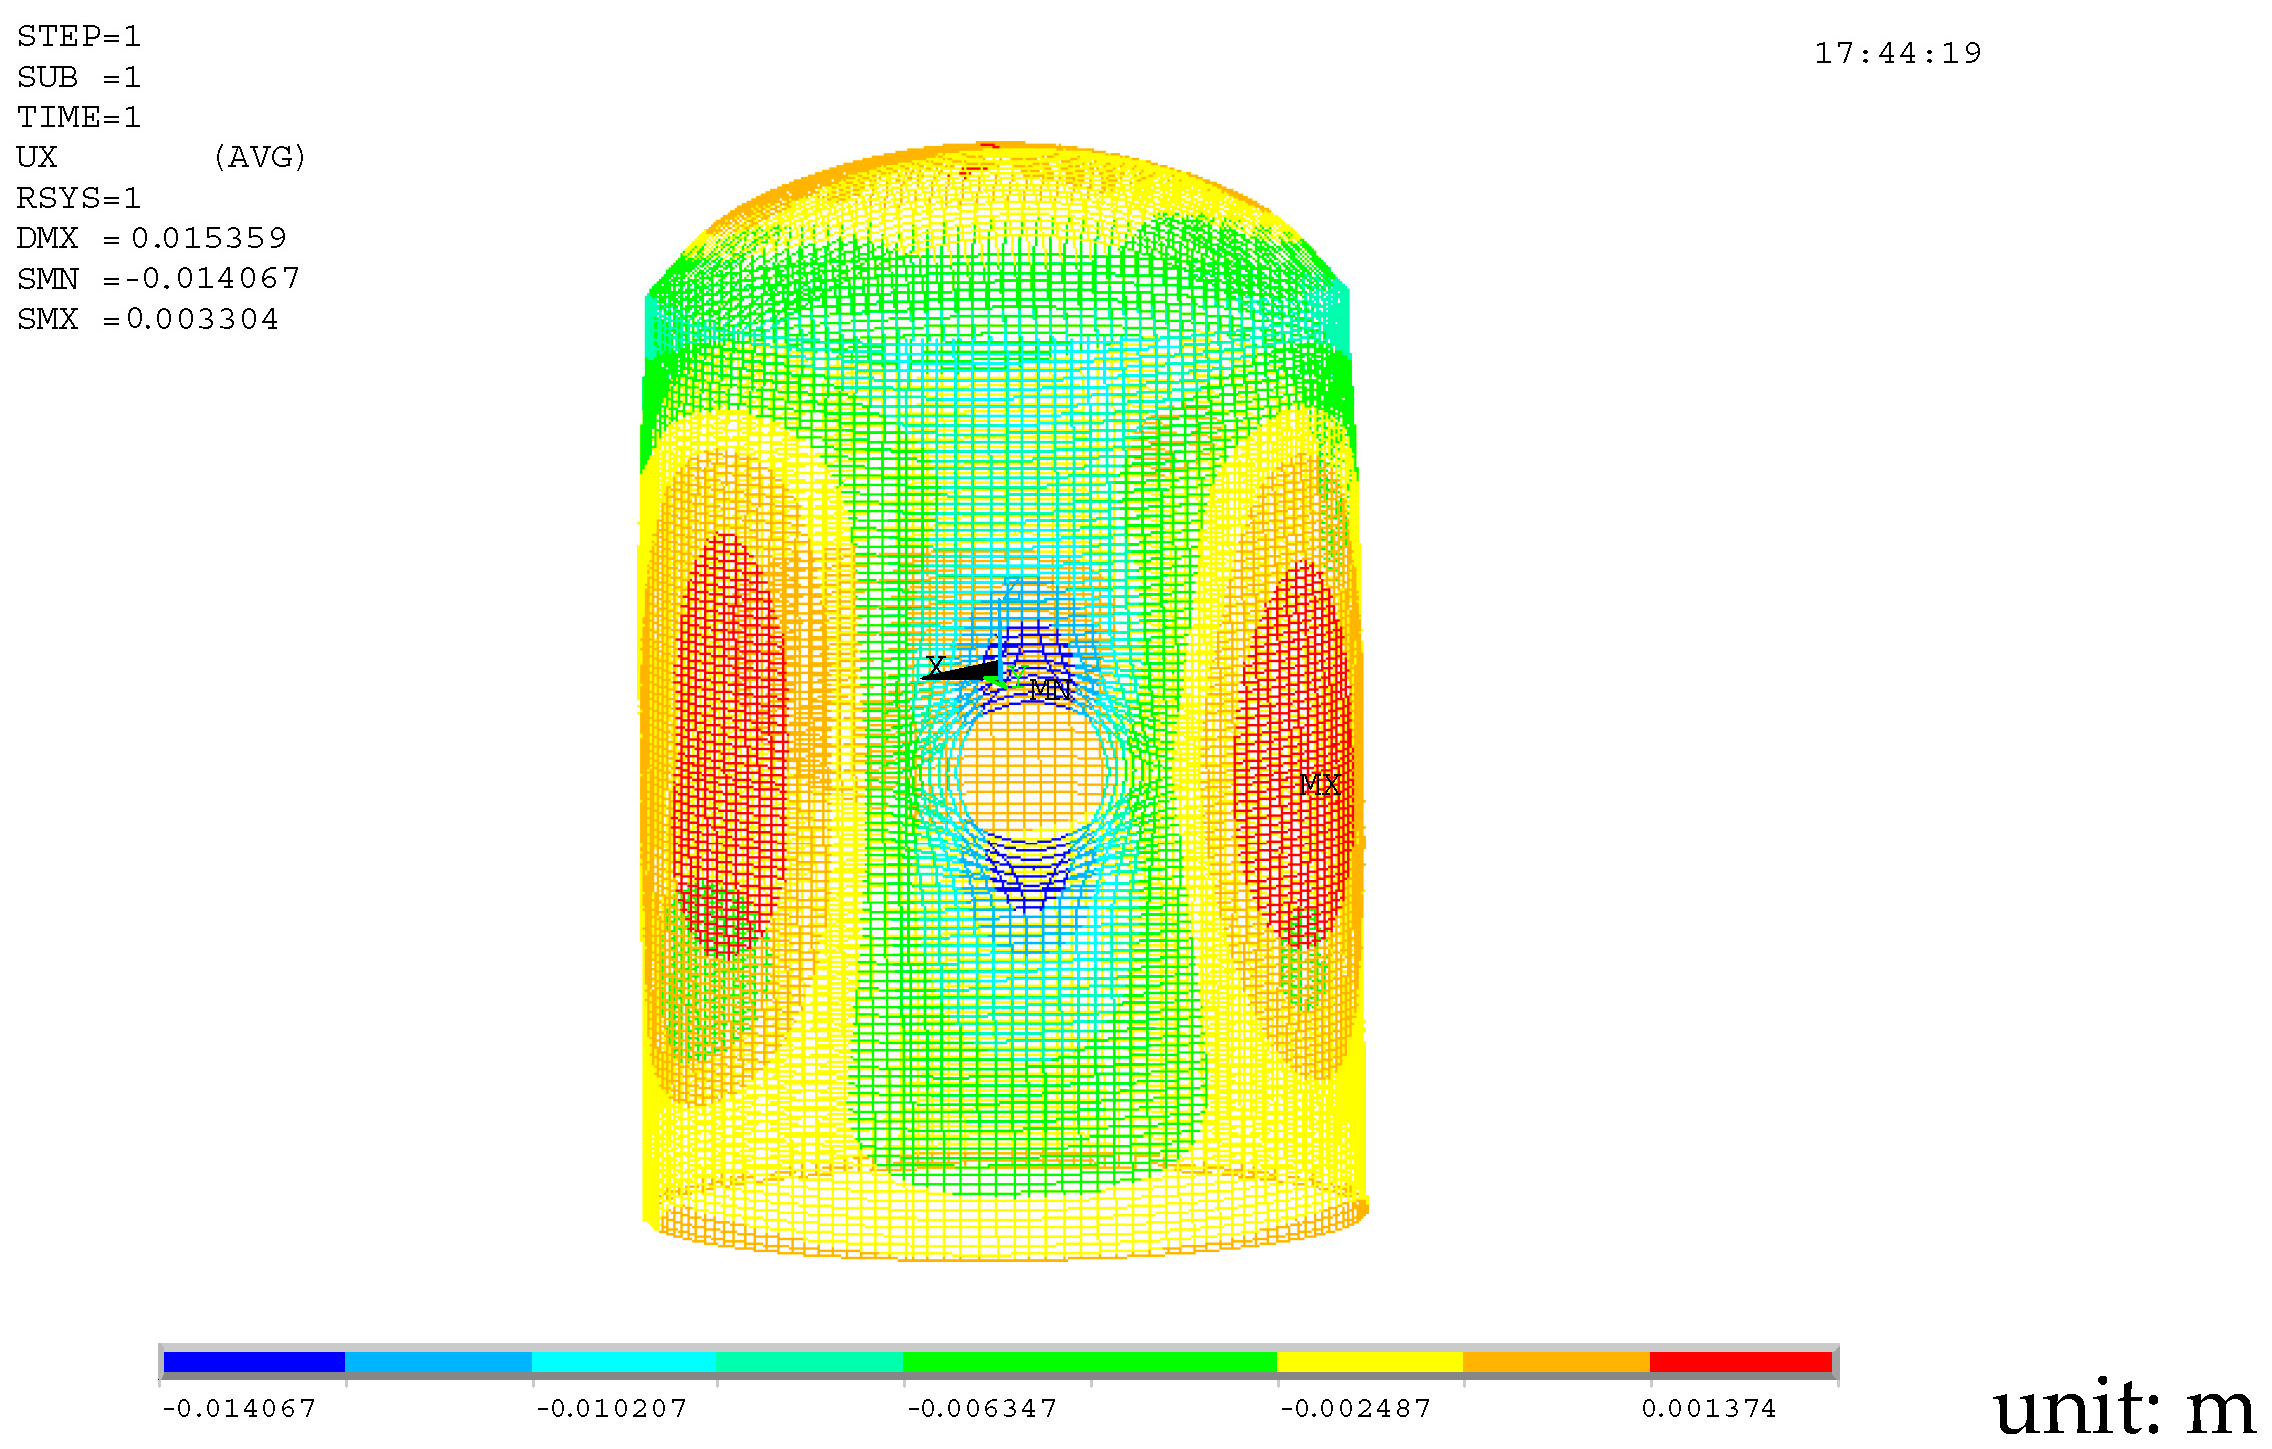The height and width of the screenshot is (1449, 2272).
Task: Click the MN minimum marker near the opening
Action: tap(1050, 689)
